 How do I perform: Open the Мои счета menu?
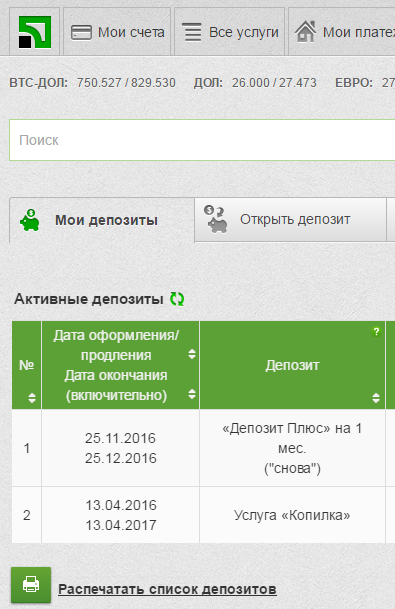click(117, 32)
